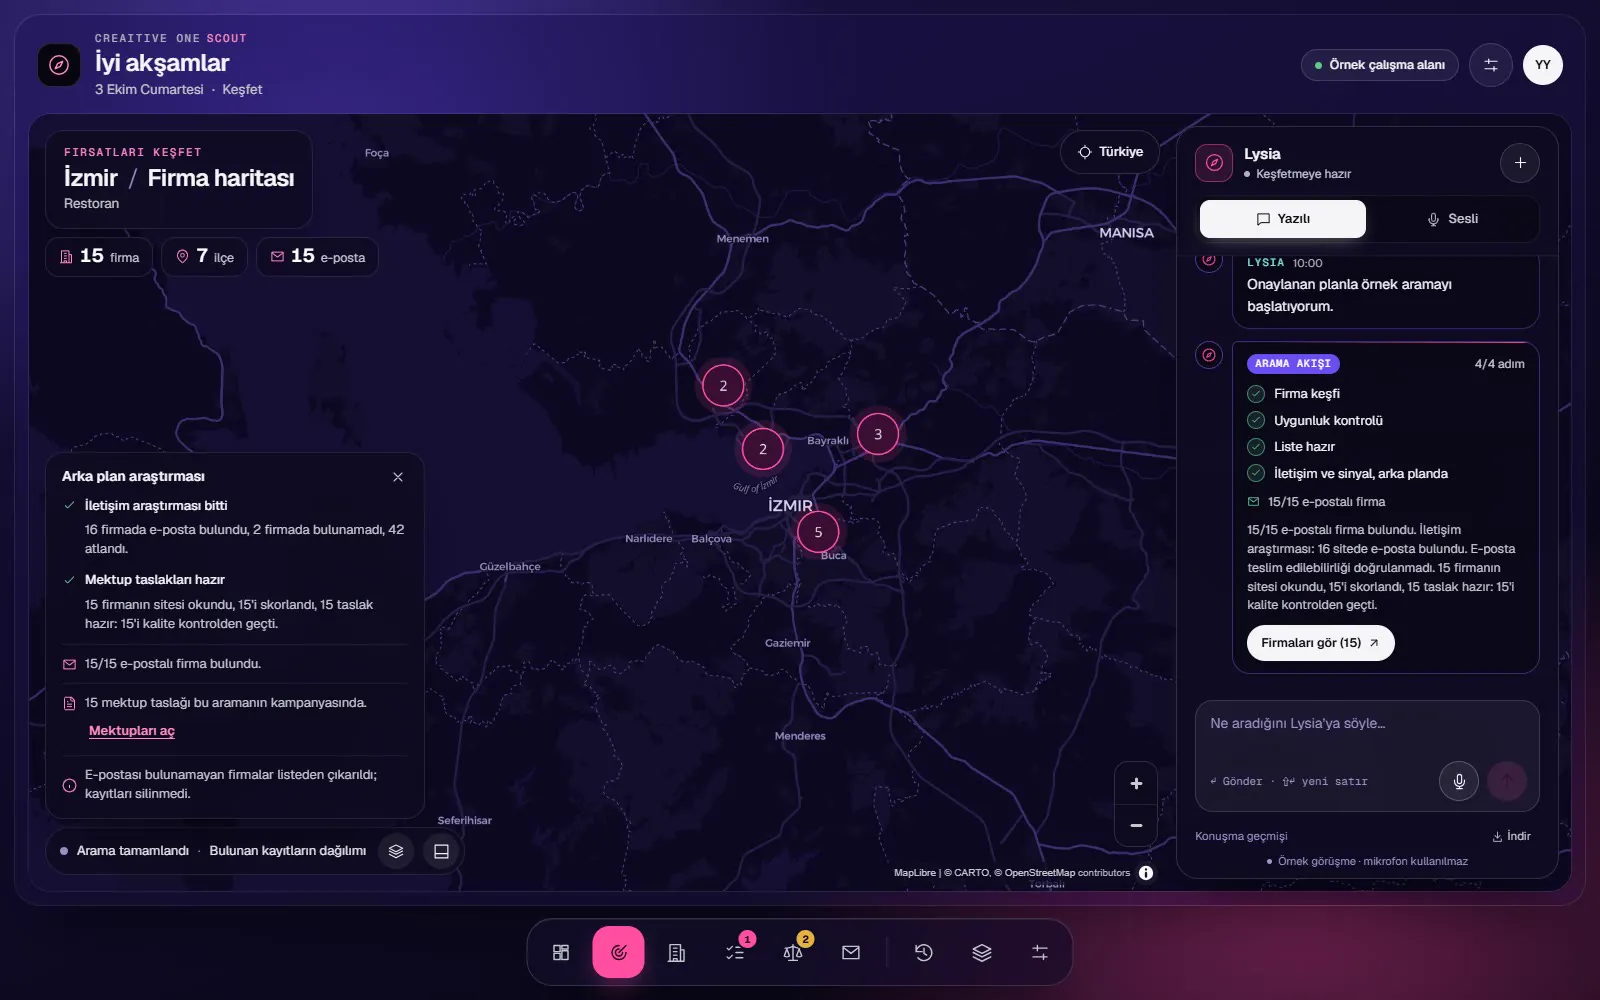1600x1000 pixels.
Task: Click the send arrow button in the message box
Action: (1507, 781)
